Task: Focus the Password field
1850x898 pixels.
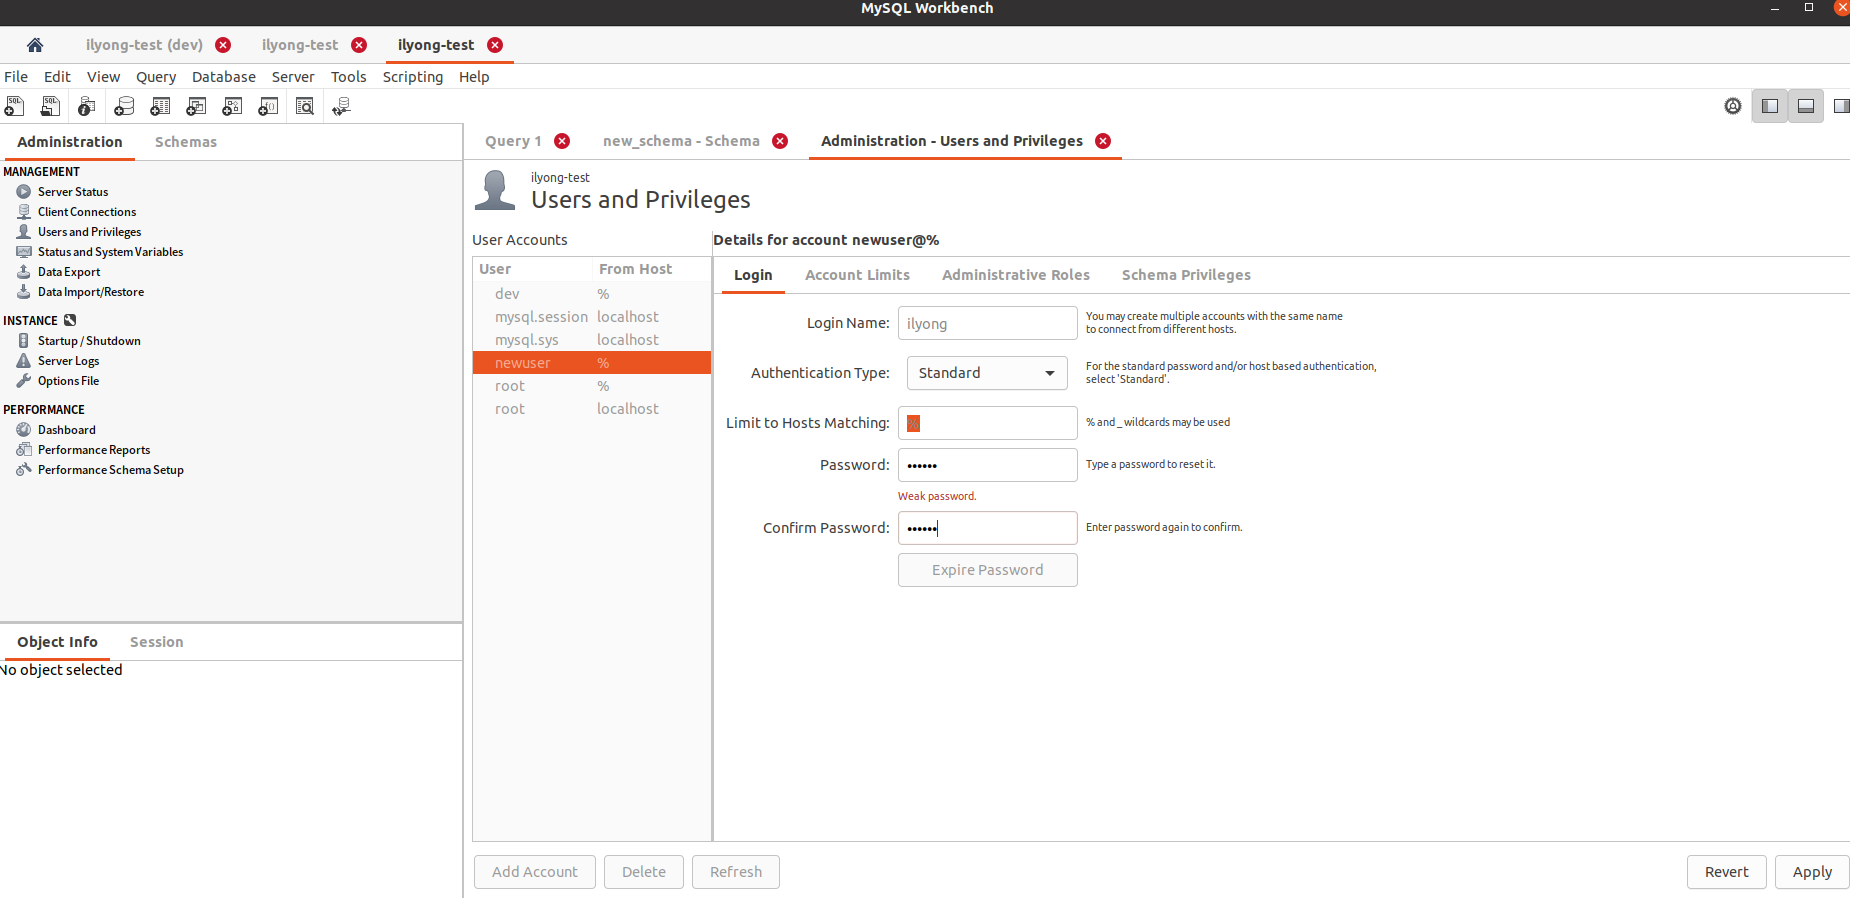Action: coord(988,465)
